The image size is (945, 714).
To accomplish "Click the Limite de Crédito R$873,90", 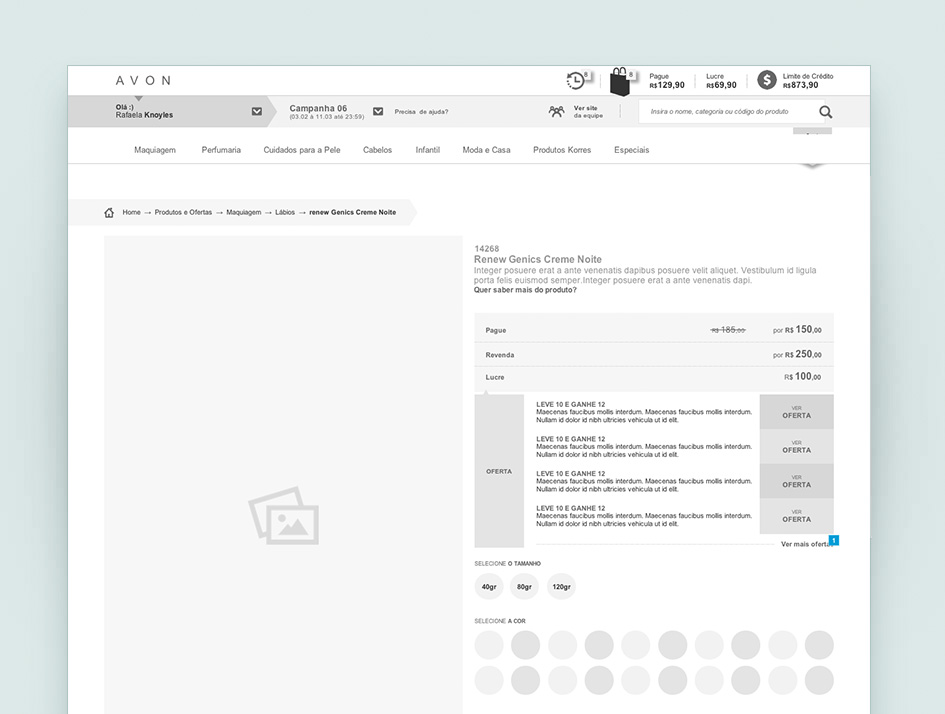I will click(808, 81).
